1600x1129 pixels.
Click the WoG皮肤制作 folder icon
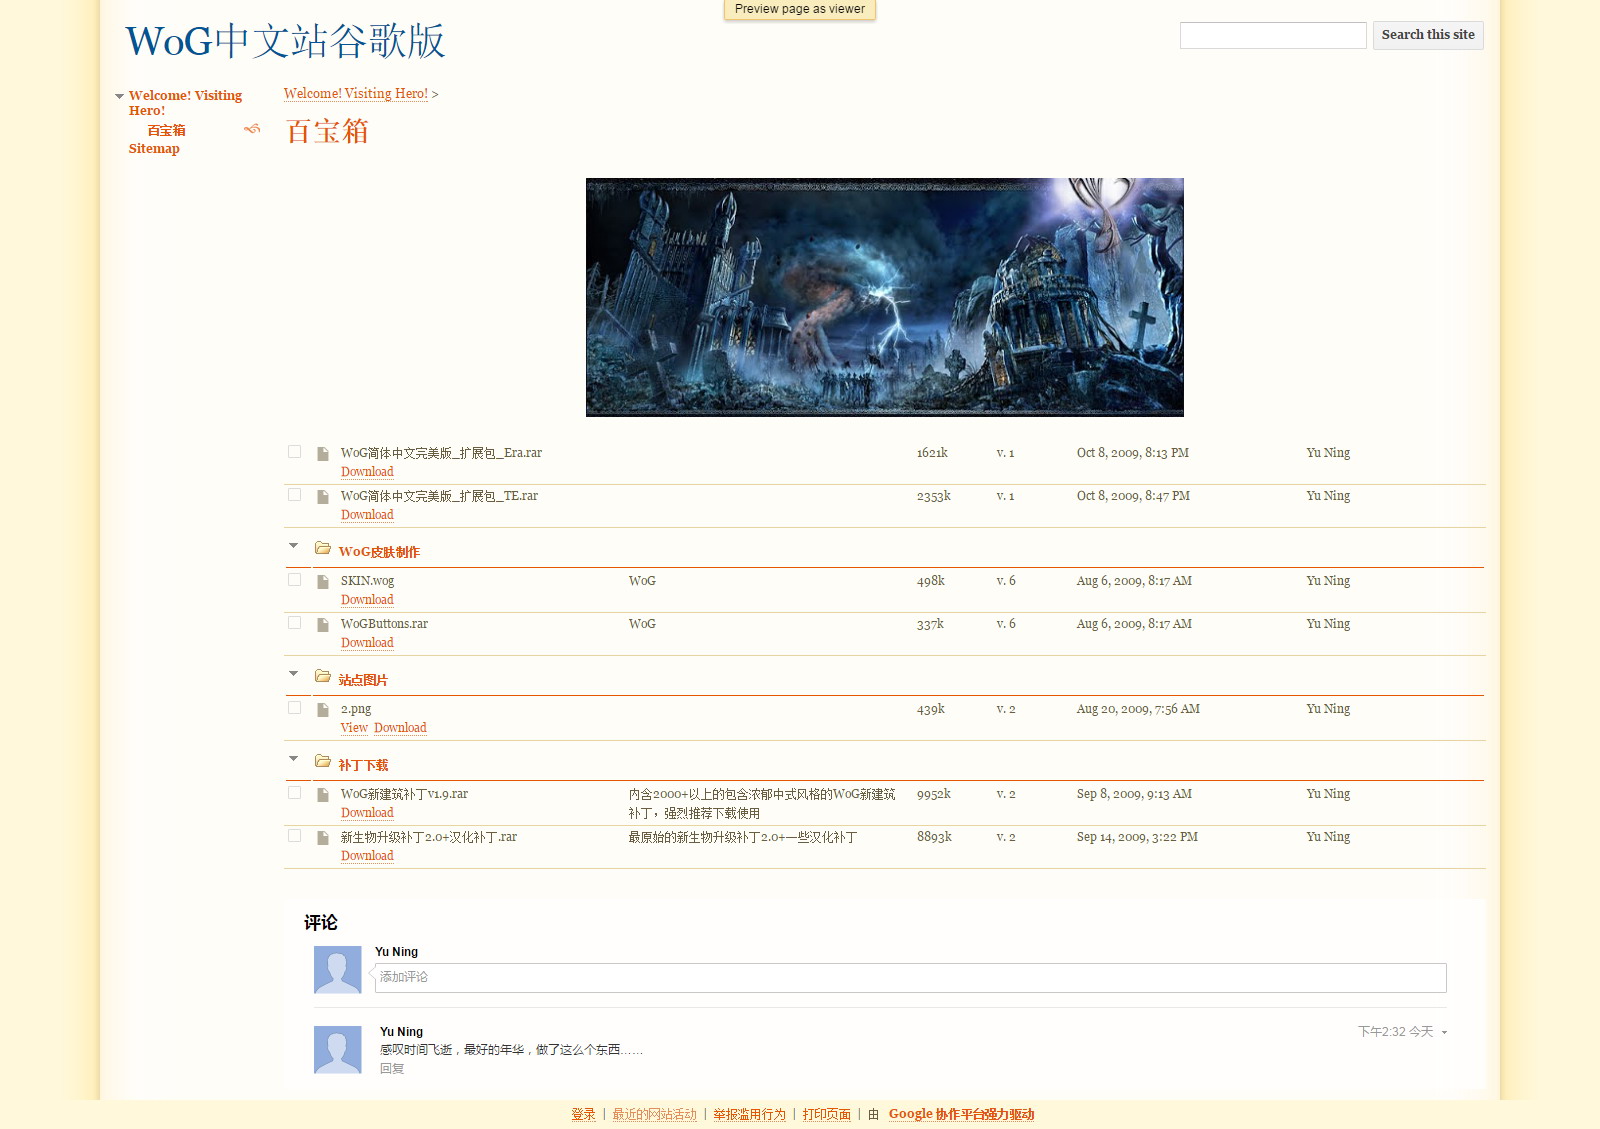coord(323,548)
